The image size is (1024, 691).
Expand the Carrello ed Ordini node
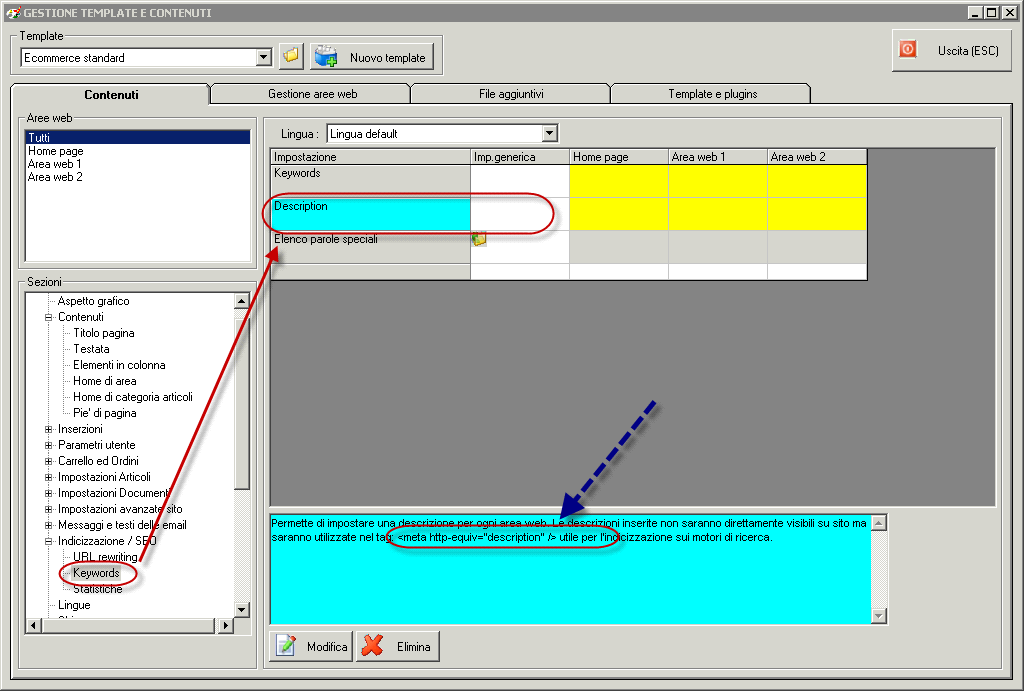48,461
